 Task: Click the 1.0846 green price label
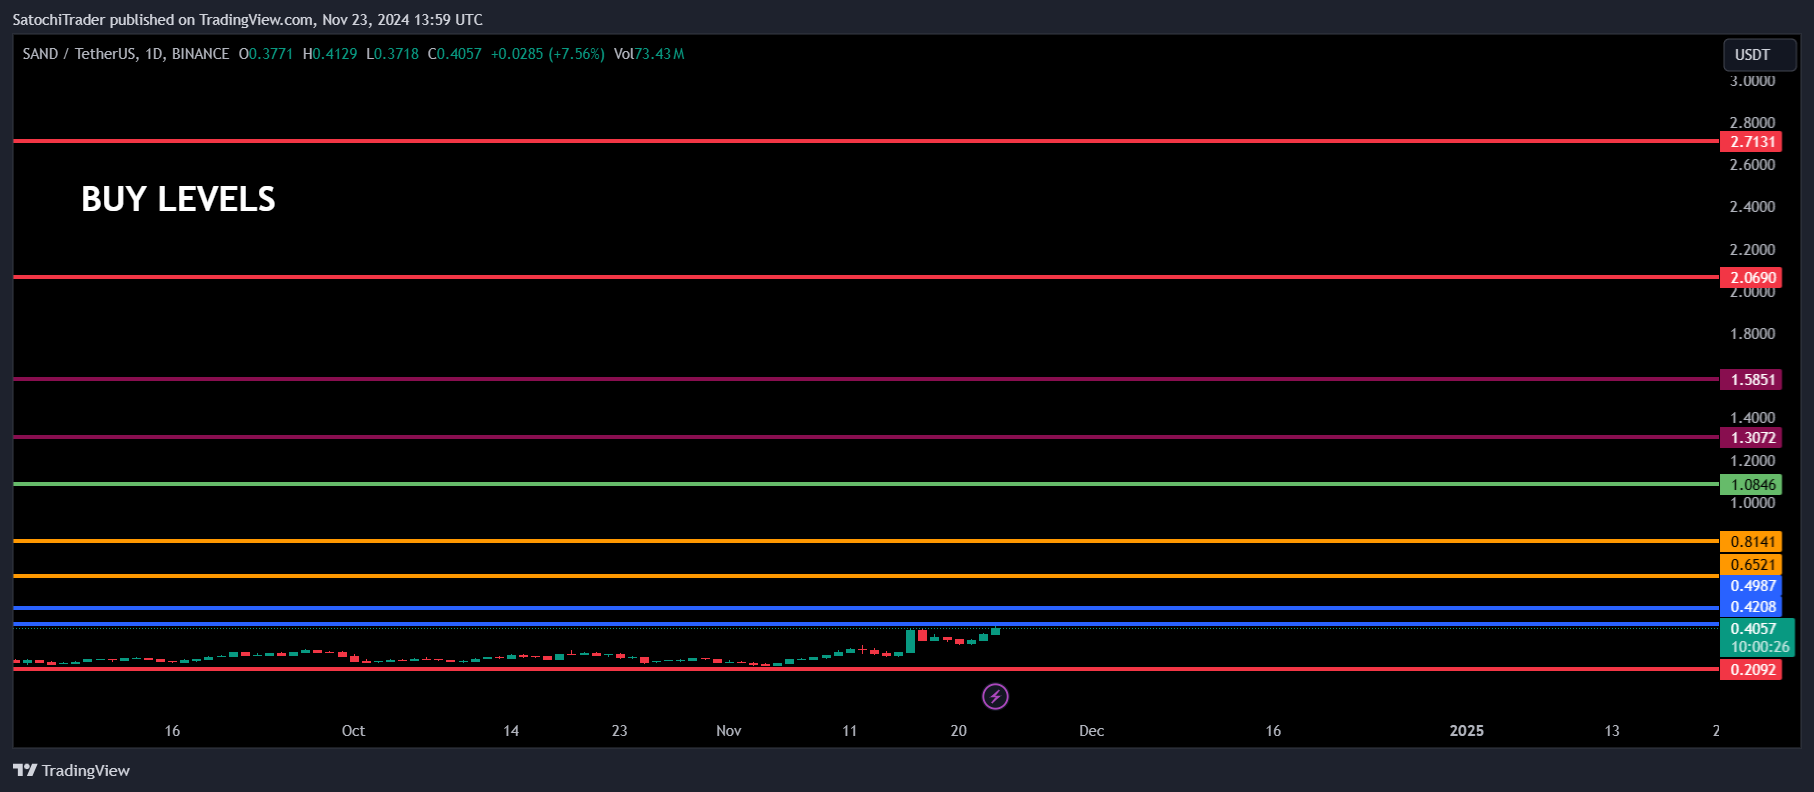coord(1752,485)
